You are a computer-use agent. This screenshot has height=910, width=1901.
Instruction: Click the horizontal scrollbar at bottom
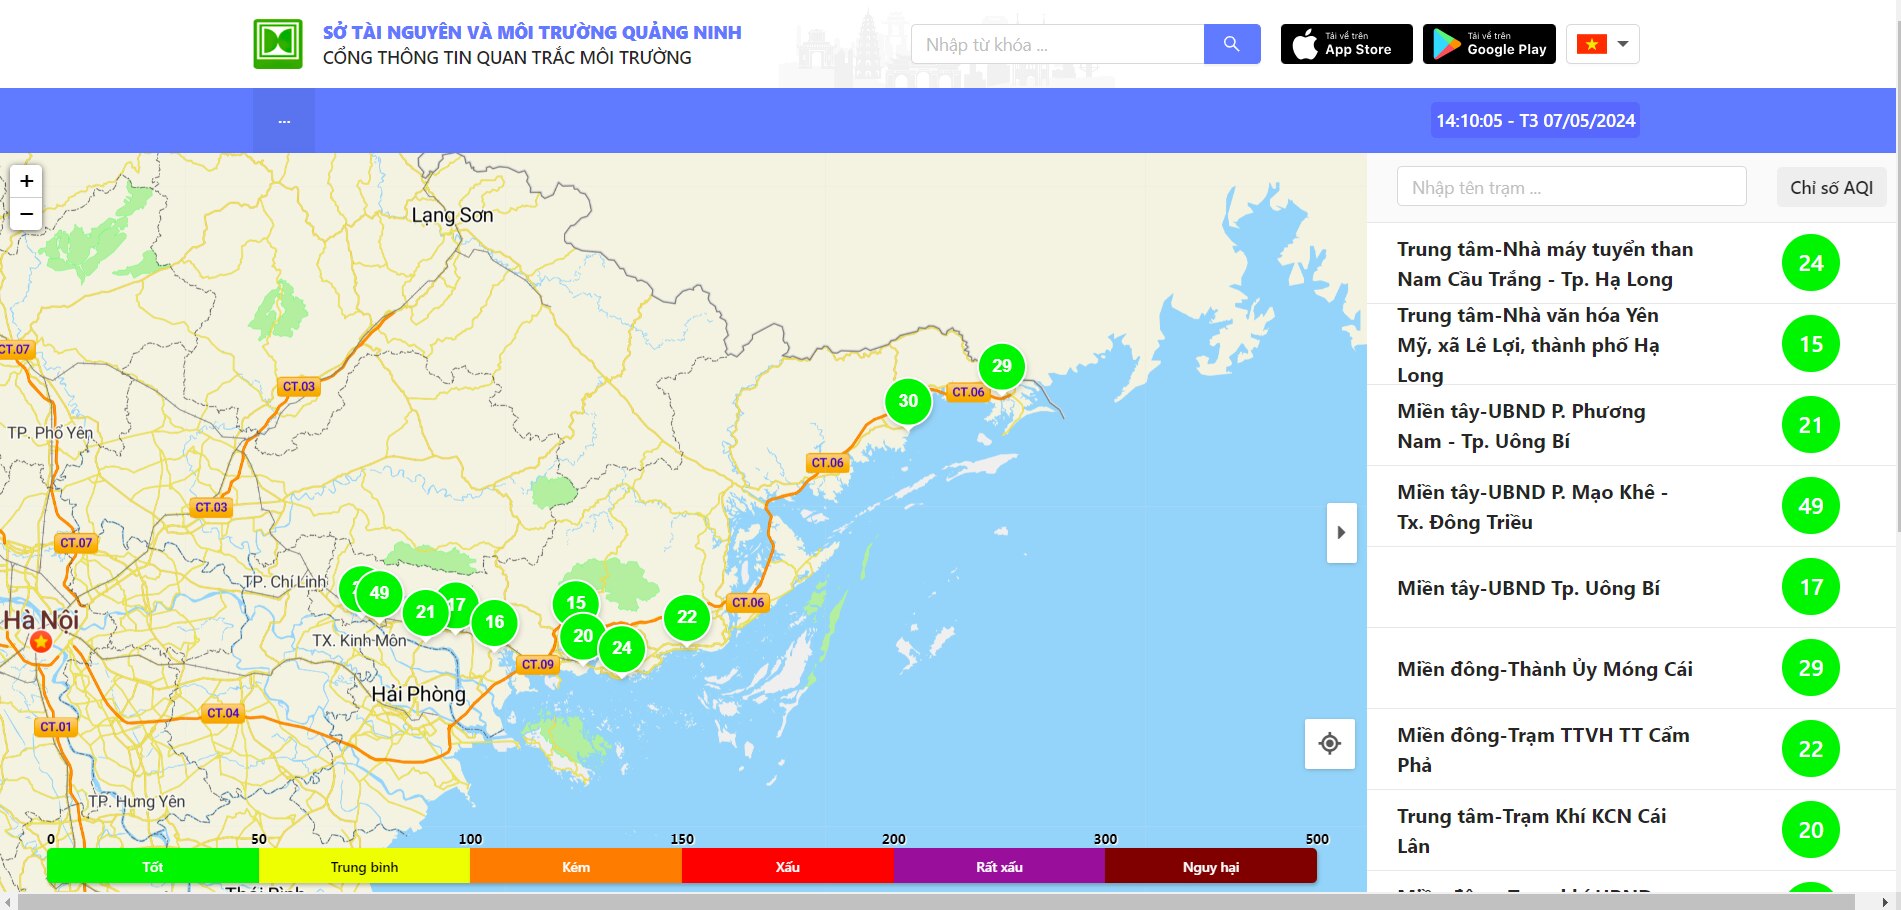click(936, 902)
